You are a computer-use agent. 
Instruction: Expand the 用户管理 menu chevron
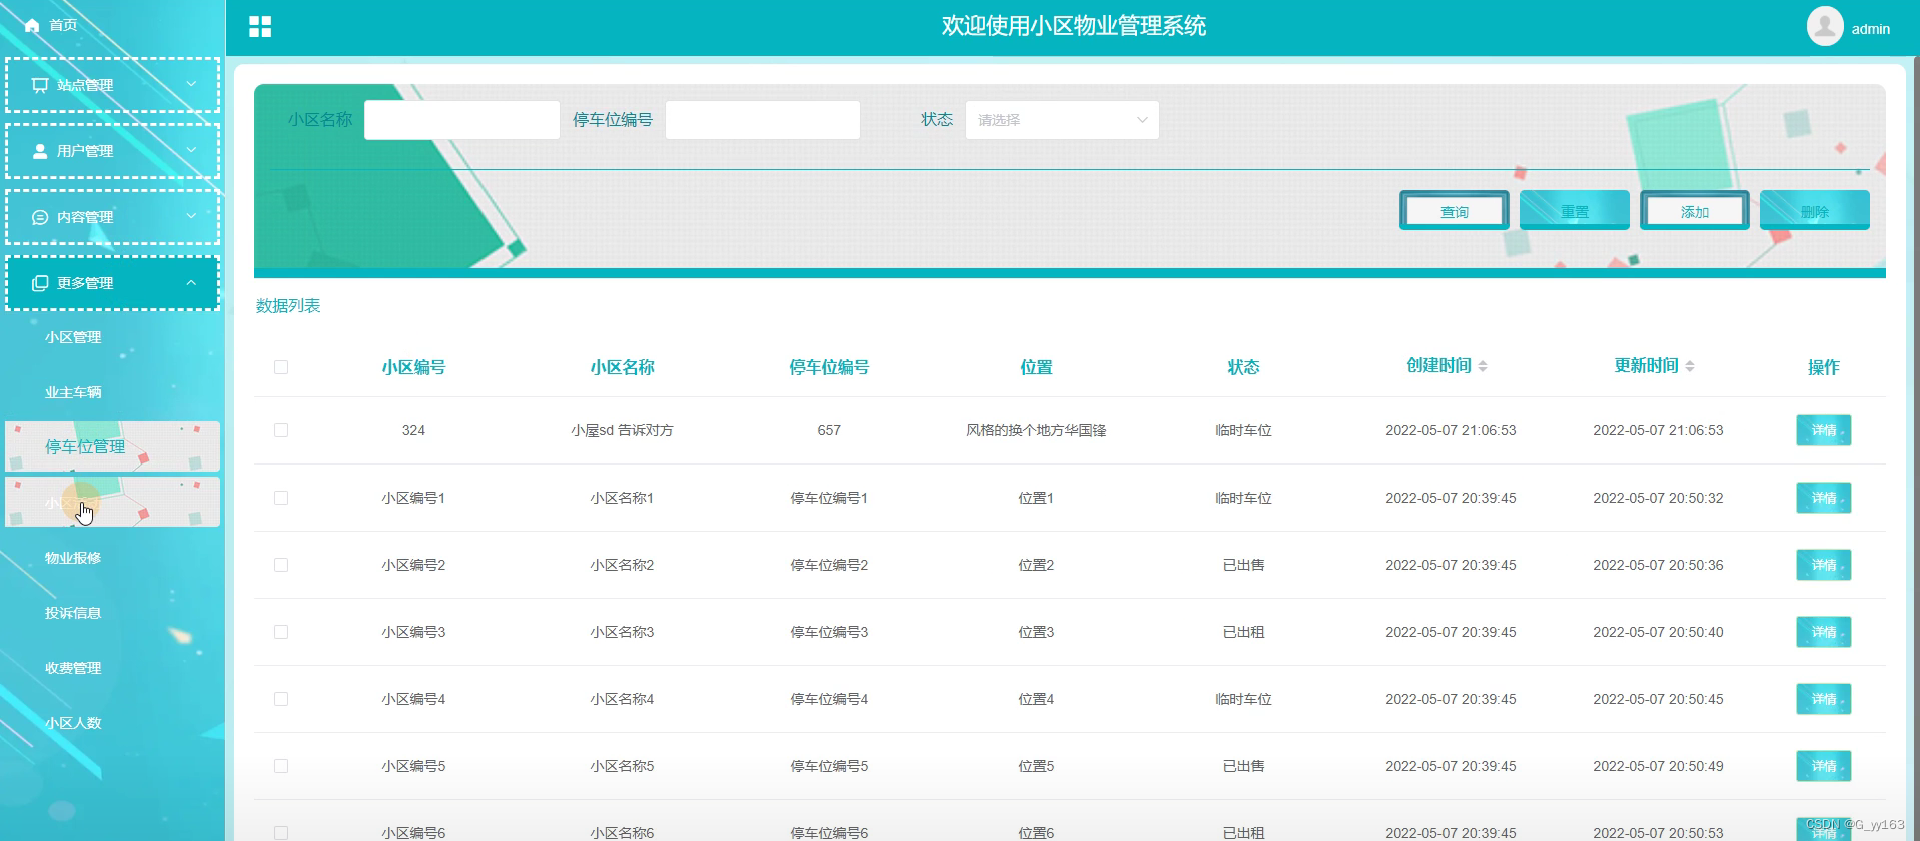click(191, 150)
